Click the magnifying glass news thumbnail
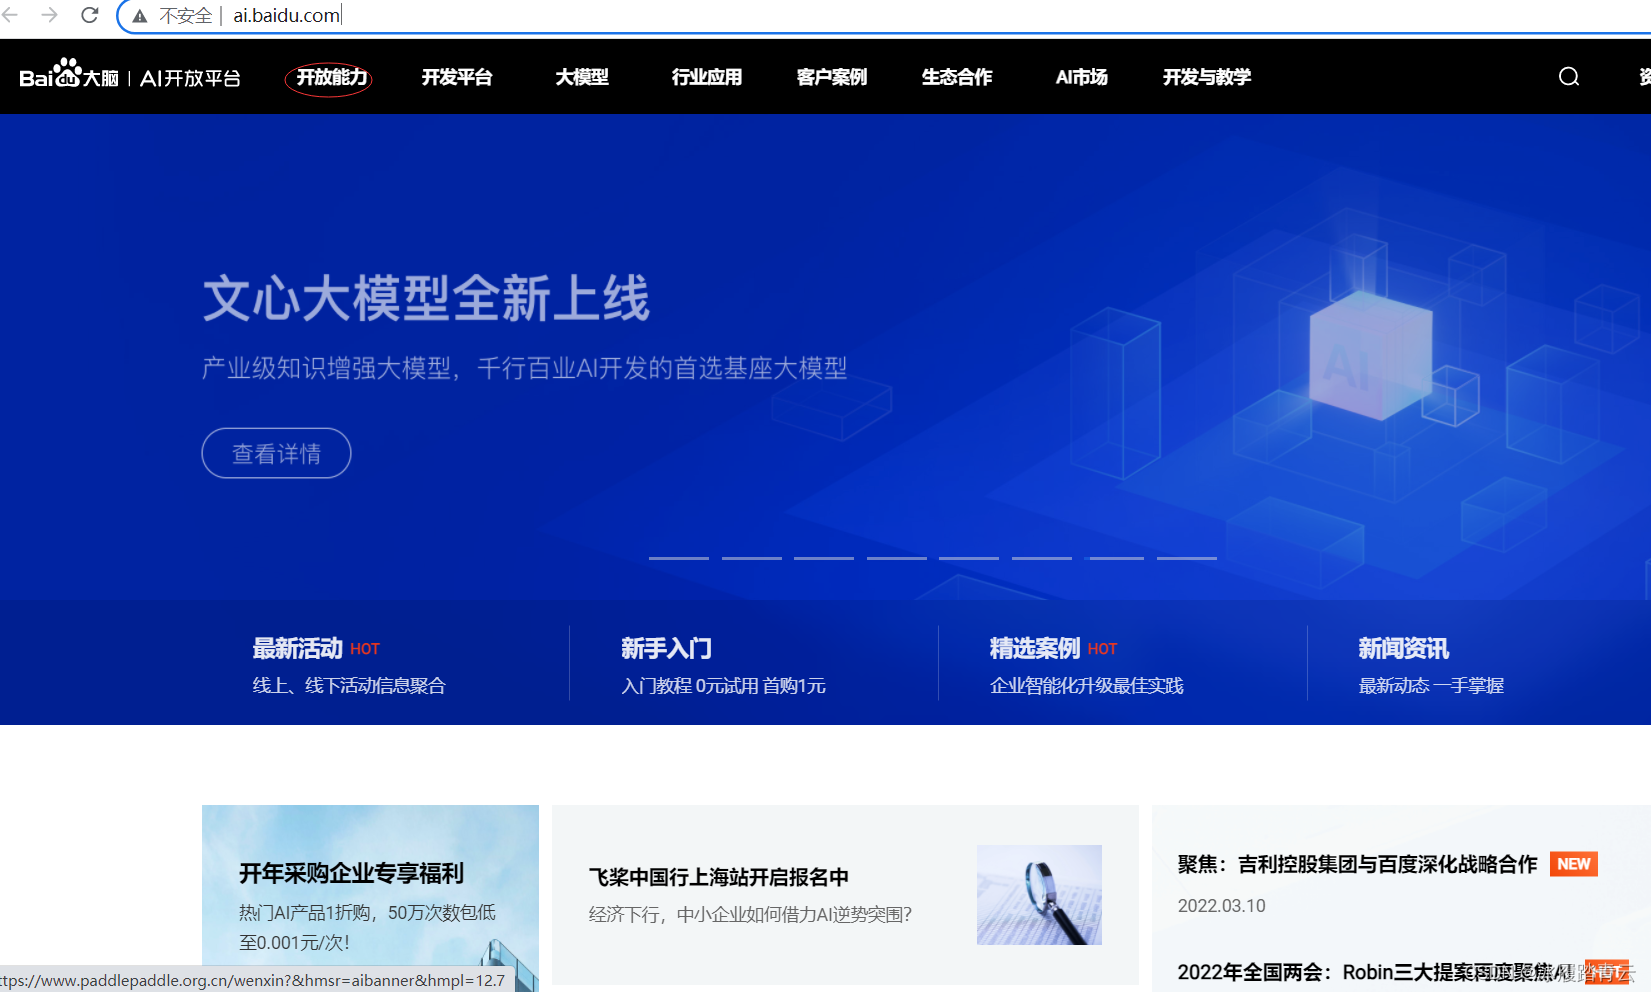The width and height of the screenshot is (1651, 992). [x=1039, y=895]
